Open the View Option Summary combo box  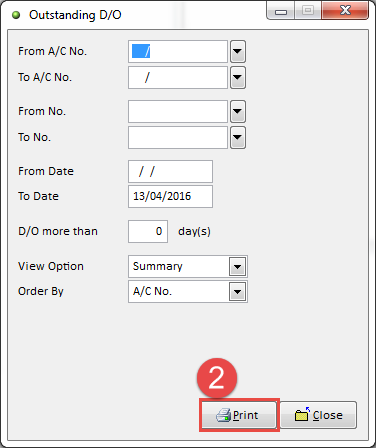pos(188,266)
